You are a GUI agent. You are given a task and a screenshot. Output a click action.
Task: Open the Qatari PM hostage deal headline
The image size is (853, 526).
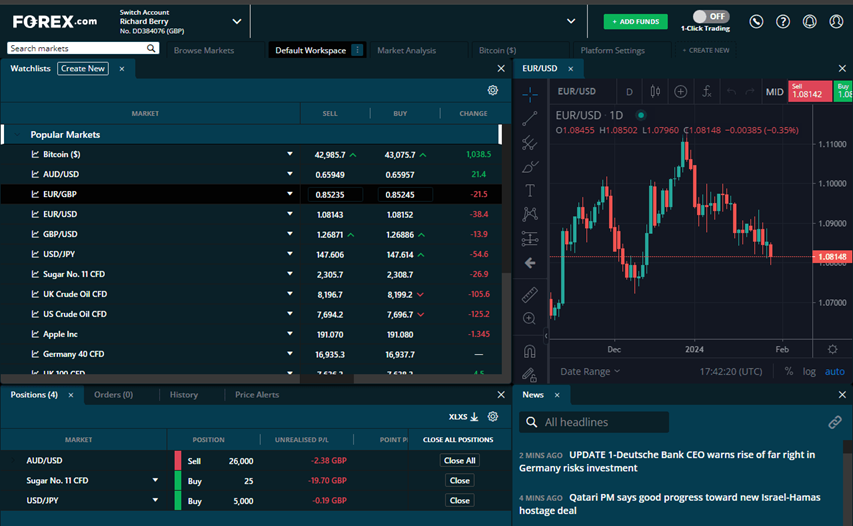coord(670,504)
